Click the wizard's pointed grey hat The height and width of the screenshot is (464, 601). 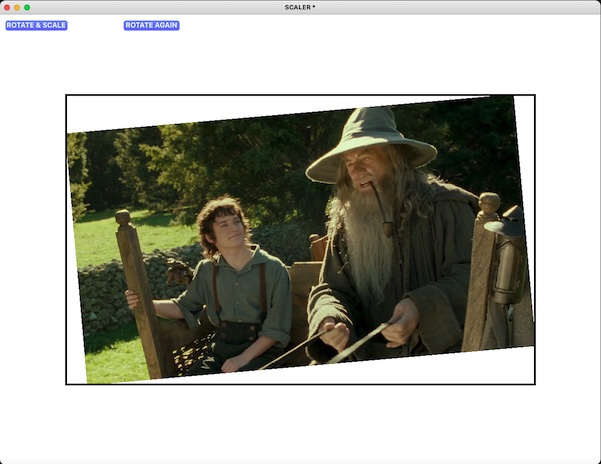pyautogui.click(x=370, y=140)
